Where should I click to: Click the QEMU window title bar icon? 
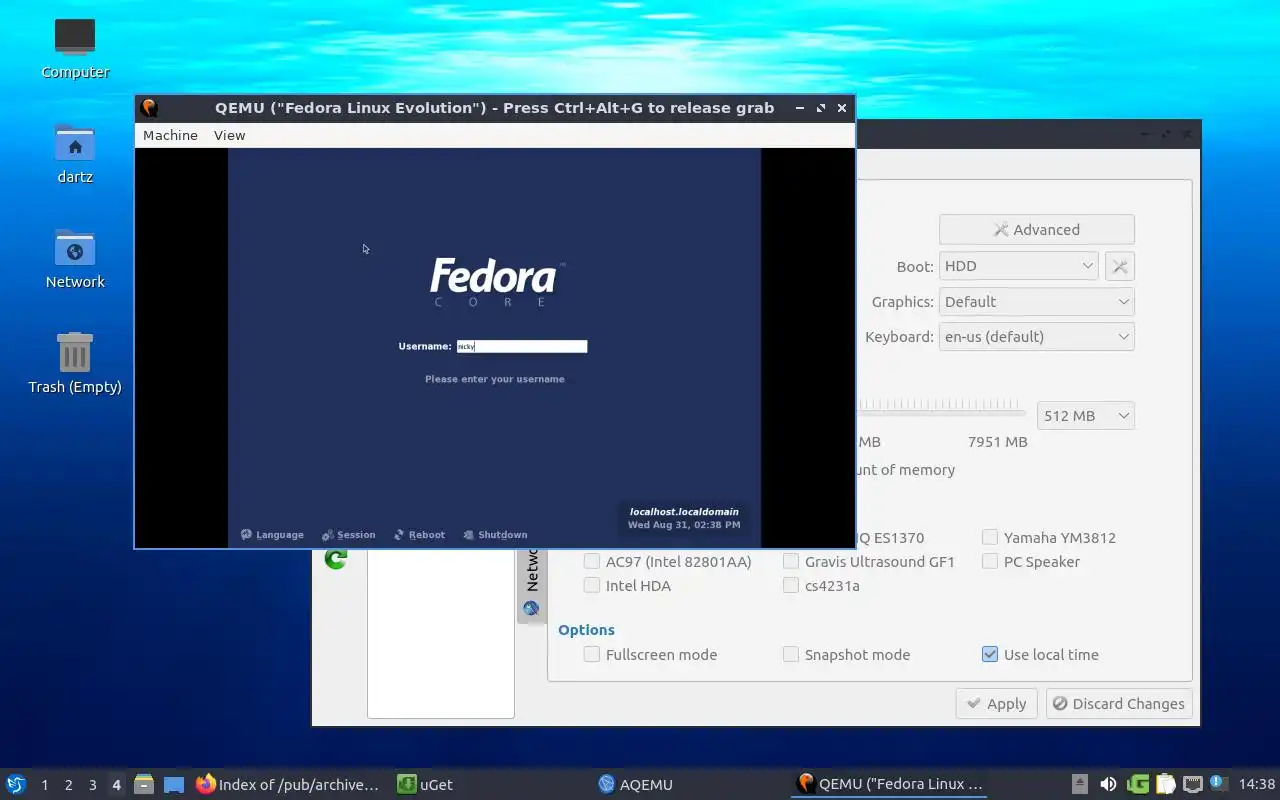[x=149, y=108]
